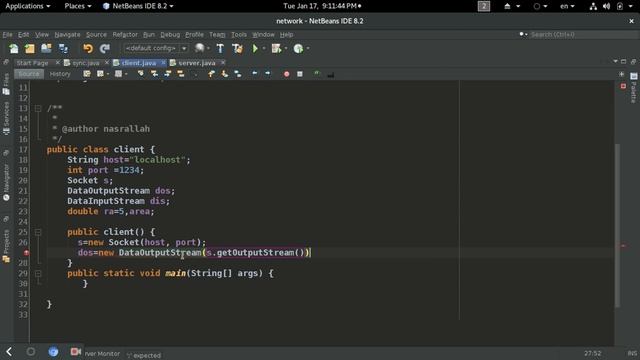
Task: Click the Build Project hammer icon
Action: [220, 49]
